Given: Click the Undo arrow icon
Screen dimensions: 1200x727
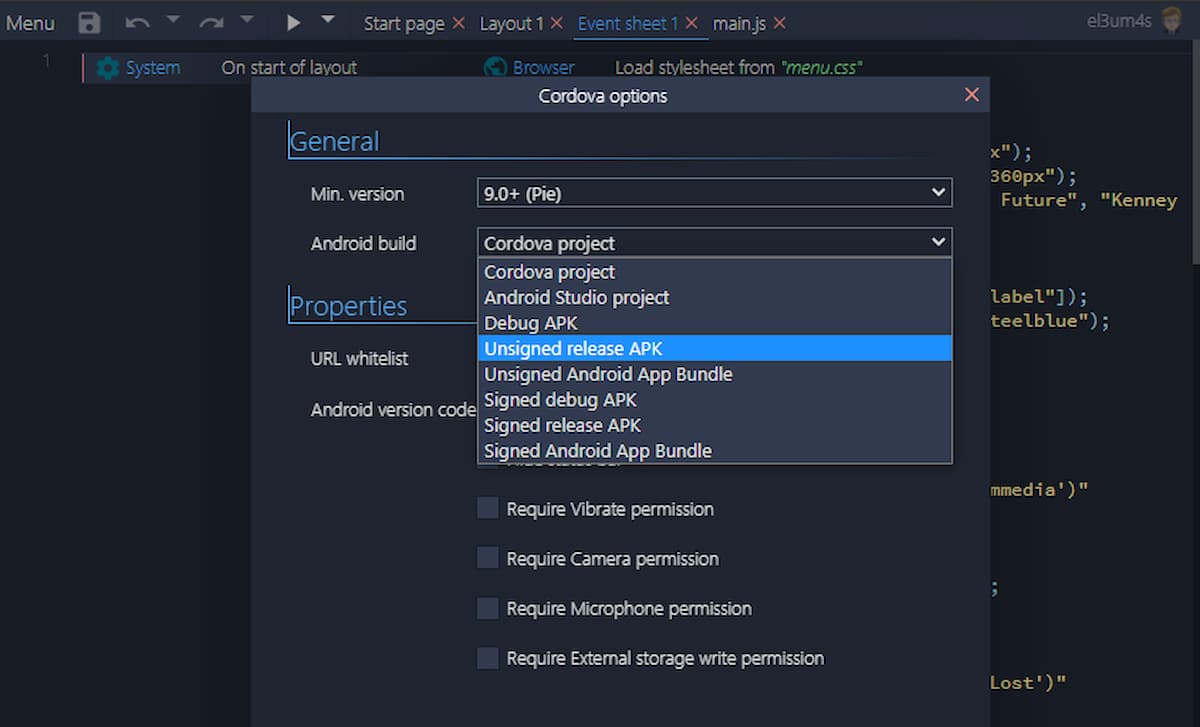Looking at the screenshot, I should [x=138, y=22].
